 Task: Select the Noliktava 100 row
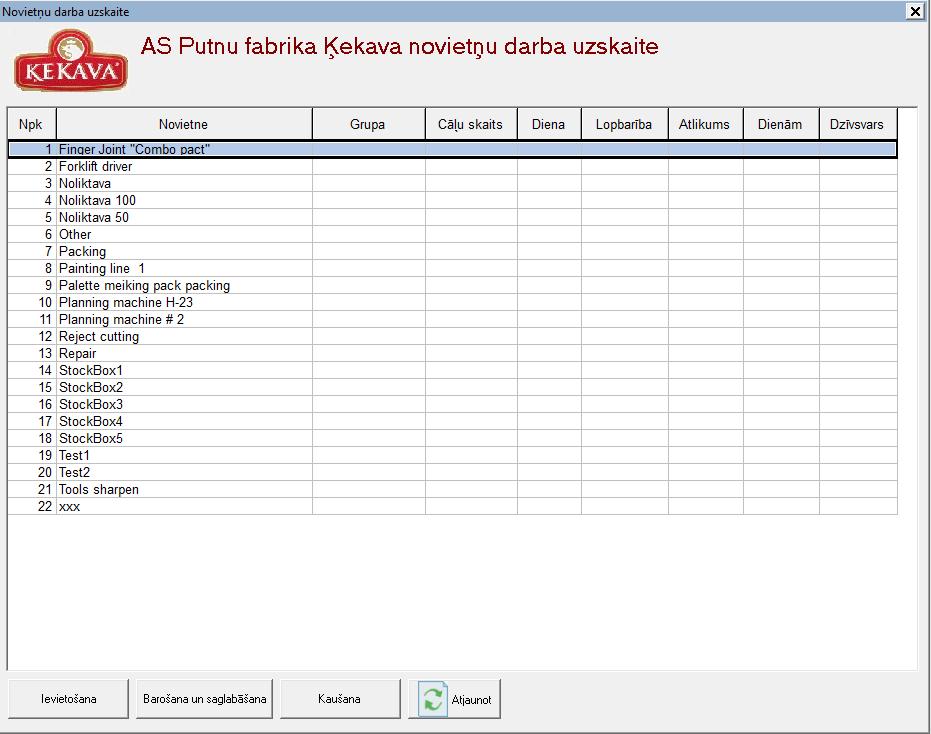click(x=452, y=201)
